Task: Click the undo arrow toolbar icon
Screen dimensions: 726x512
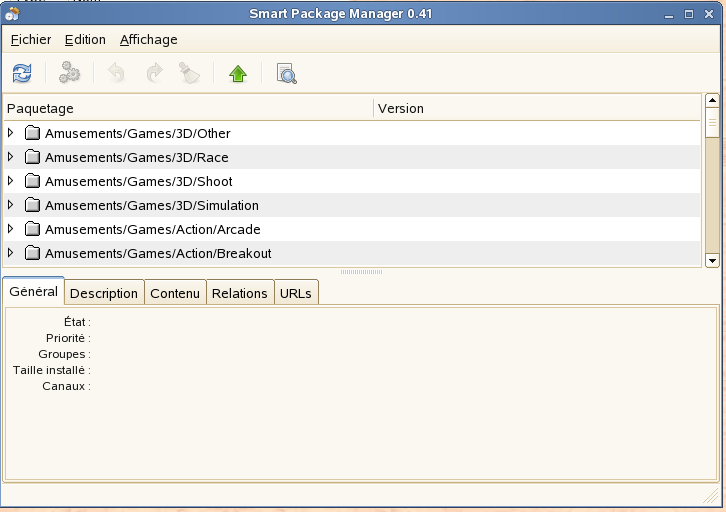Action: coord(116,73)
